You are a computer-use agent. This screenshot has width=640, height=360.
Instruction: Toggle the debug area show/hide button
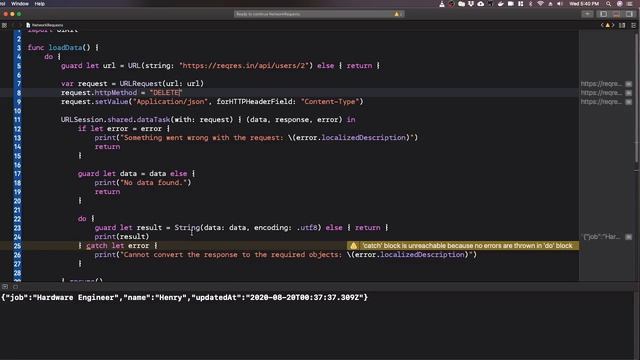pyautogui.click(x=5, y=287)
